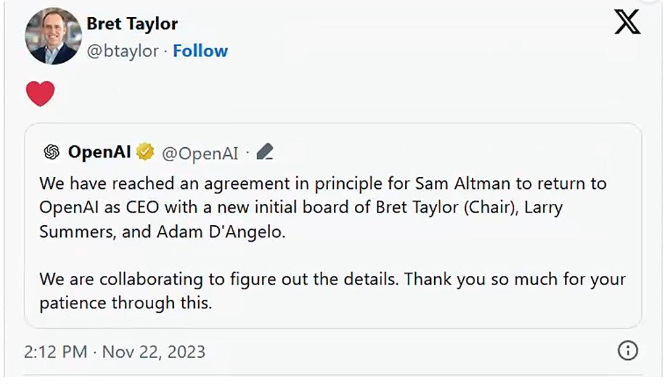This screenshot has height=385, width=664.
Task: Open the quoted OpenAI announcement text
Action: click(x=332, y=243)
